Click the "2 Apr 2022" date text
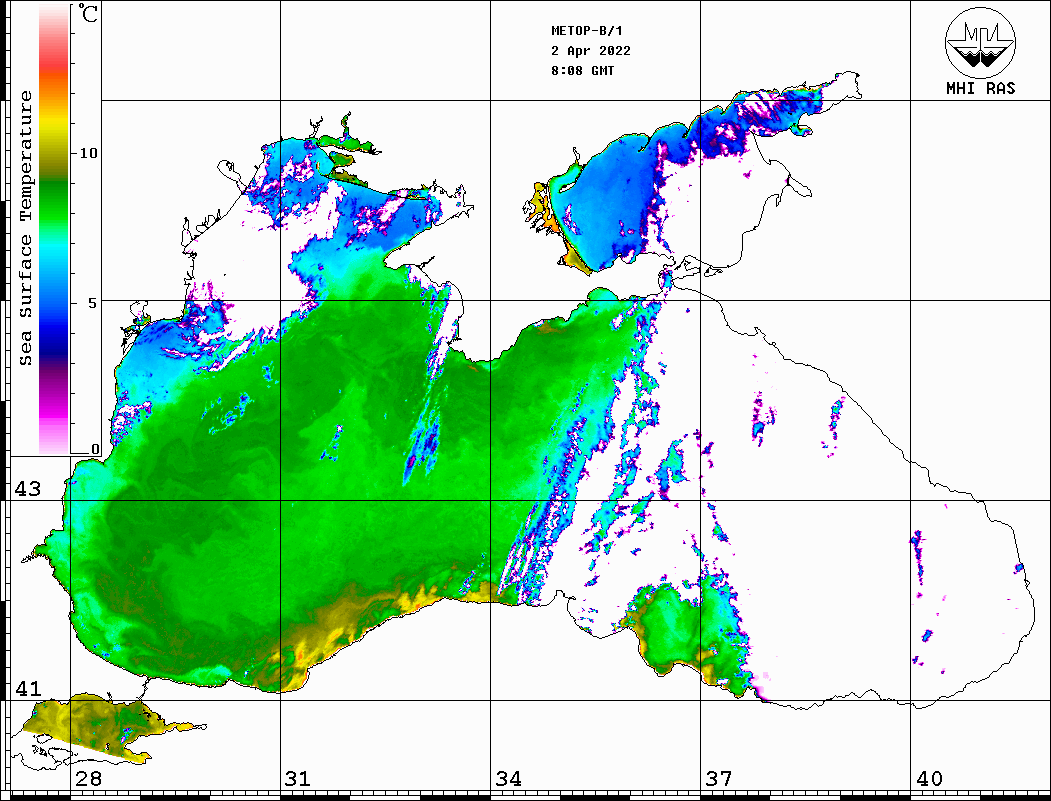Viewport: 1051px width, 801px height. tap(591, 51)
